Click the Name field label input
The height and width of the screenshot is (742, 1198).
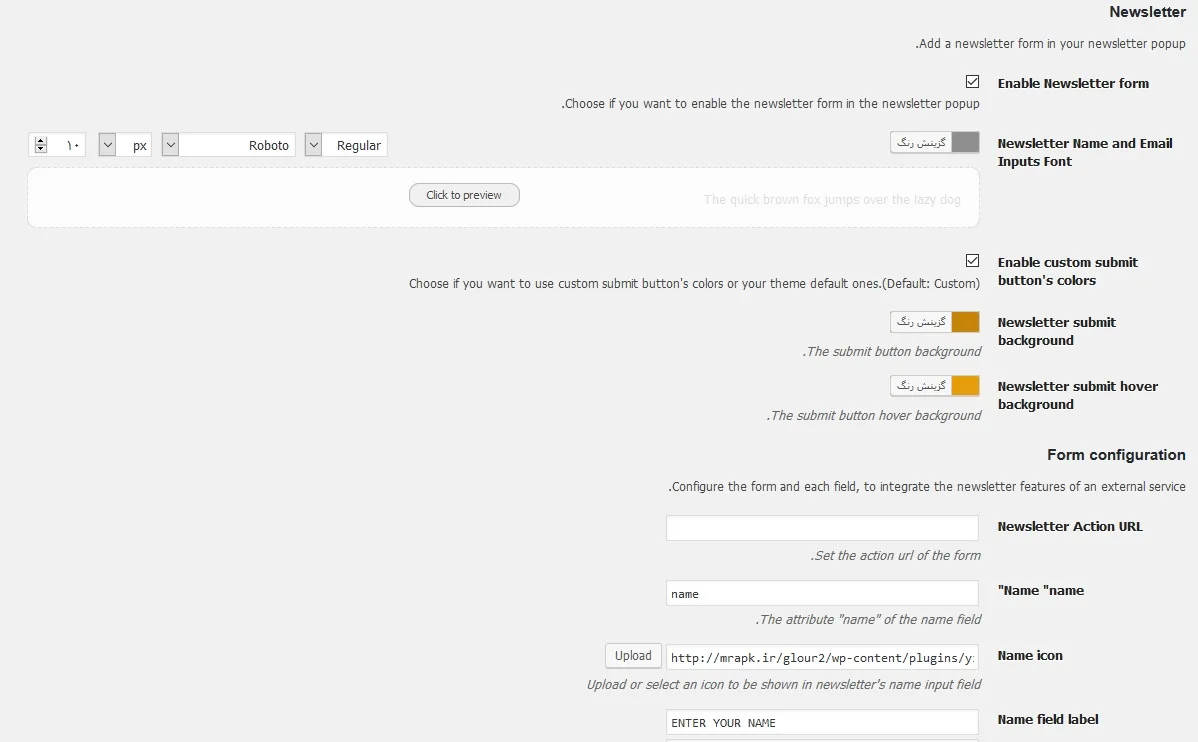coord(822,722)
